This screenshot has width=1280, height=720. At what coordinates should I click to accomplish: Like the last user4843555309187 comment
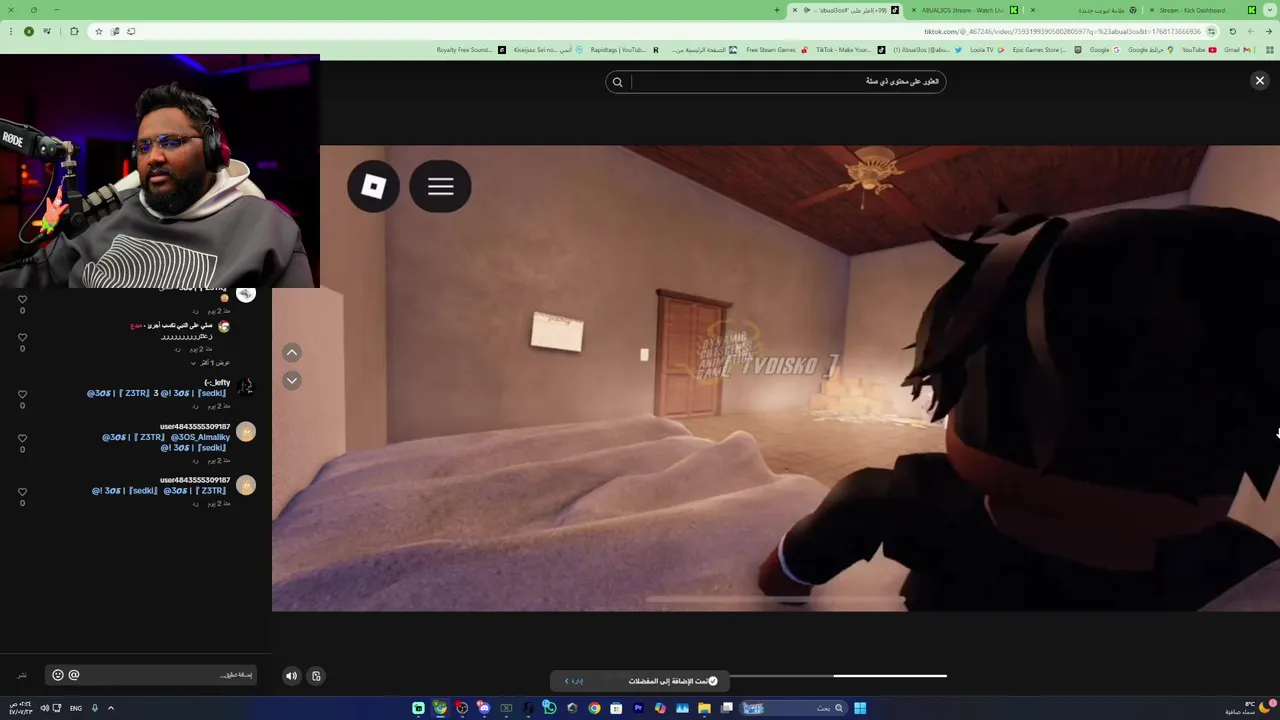[x=22, y=492]
